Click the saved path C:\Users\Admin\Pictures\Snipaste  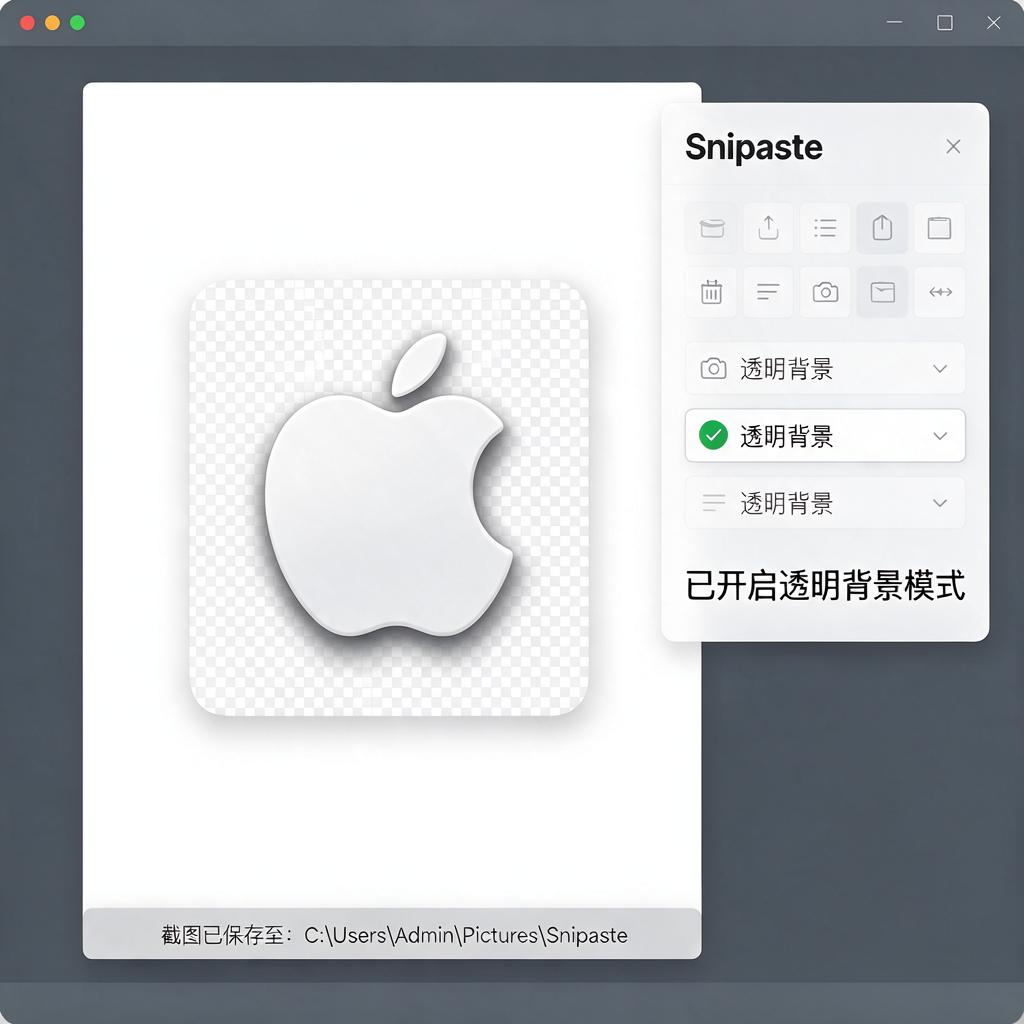[x=466, y=935]
